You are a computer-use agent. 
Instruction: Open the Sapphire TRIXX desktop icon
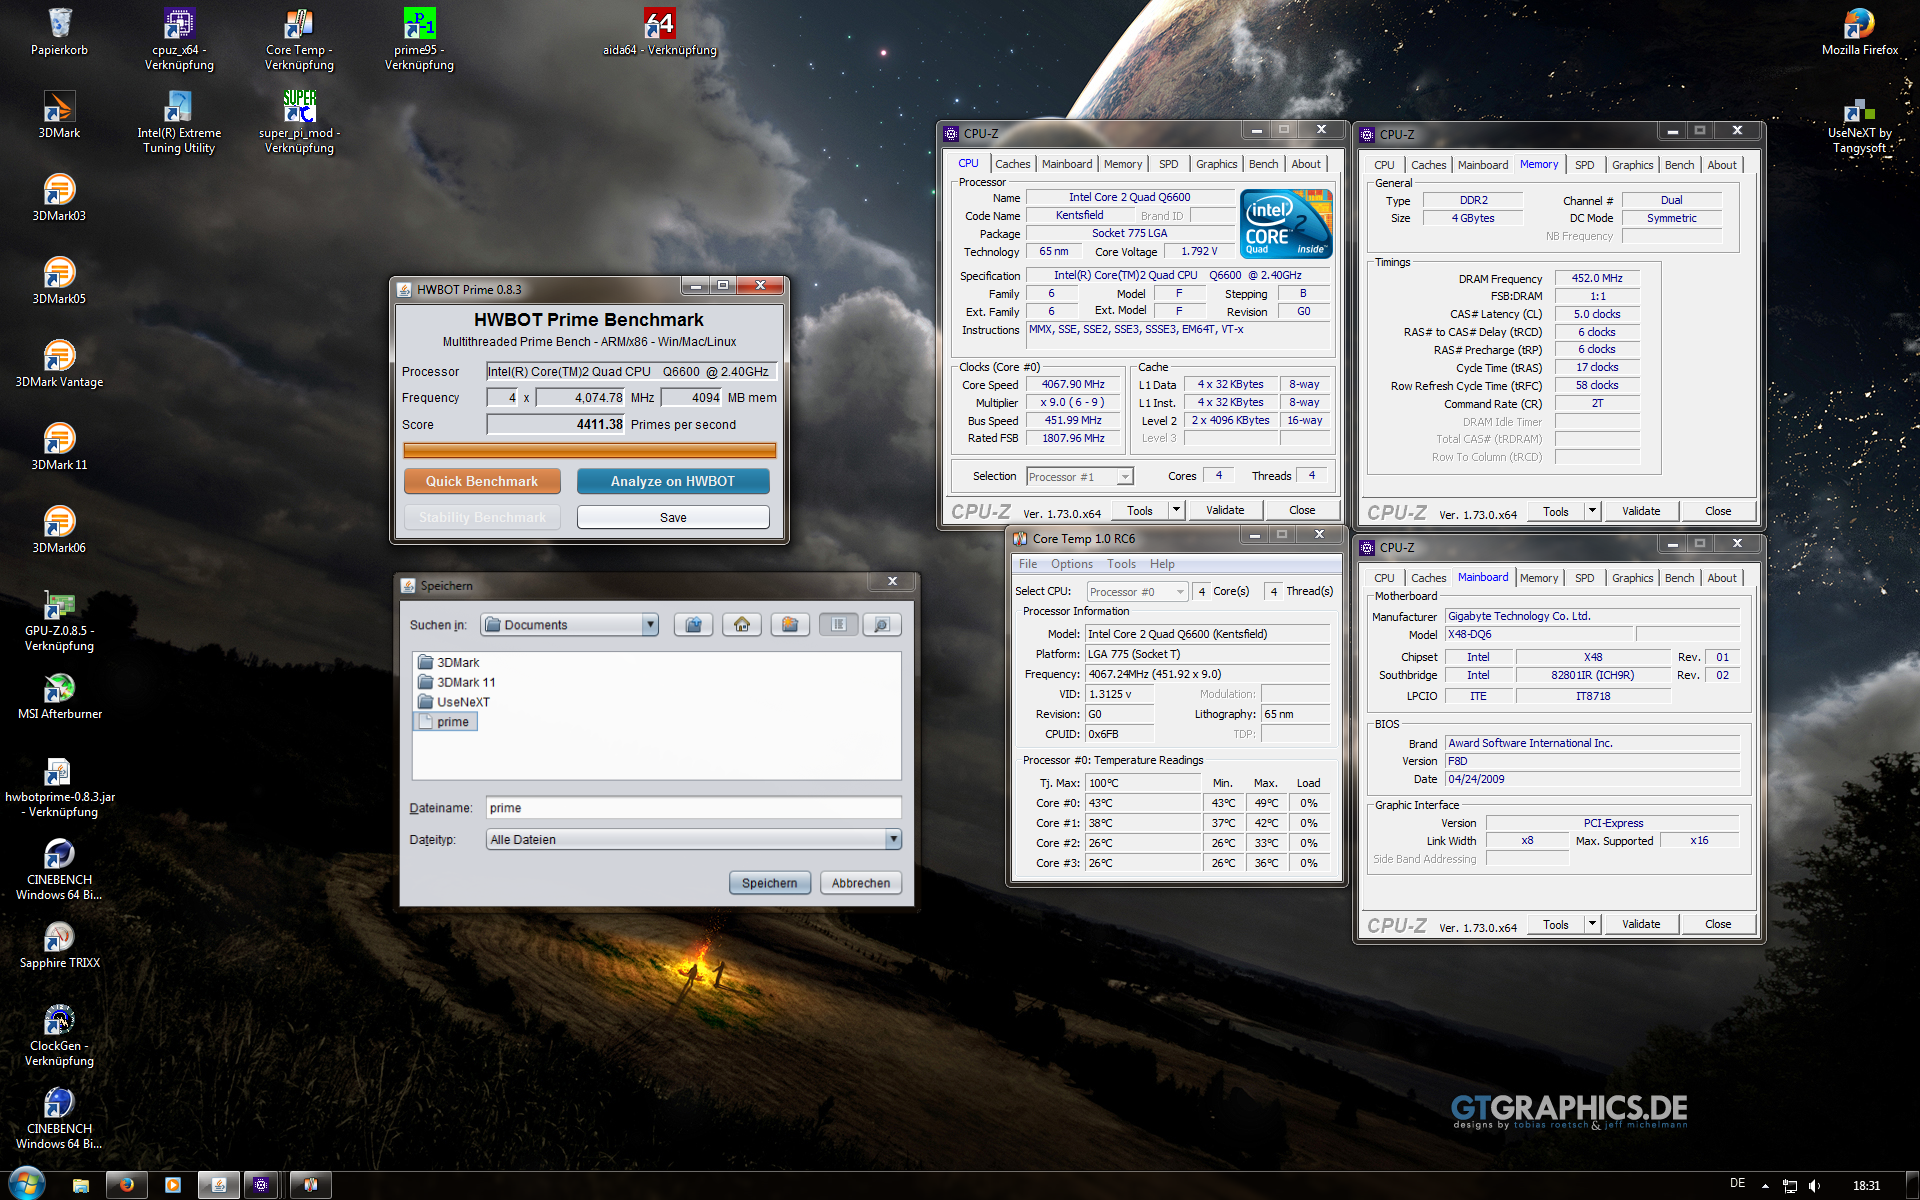pyautogui.click(x=59, y=945)
